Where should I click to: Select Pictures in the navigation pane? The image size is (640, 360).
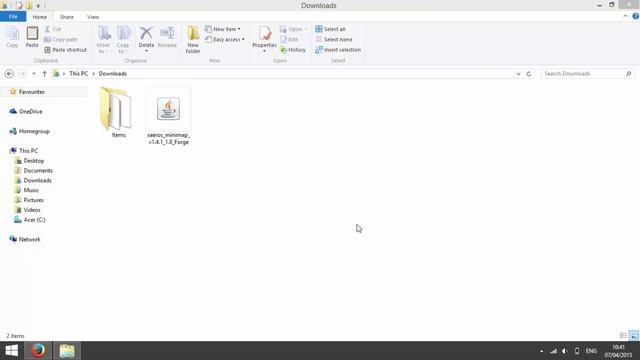click(29, 200)
